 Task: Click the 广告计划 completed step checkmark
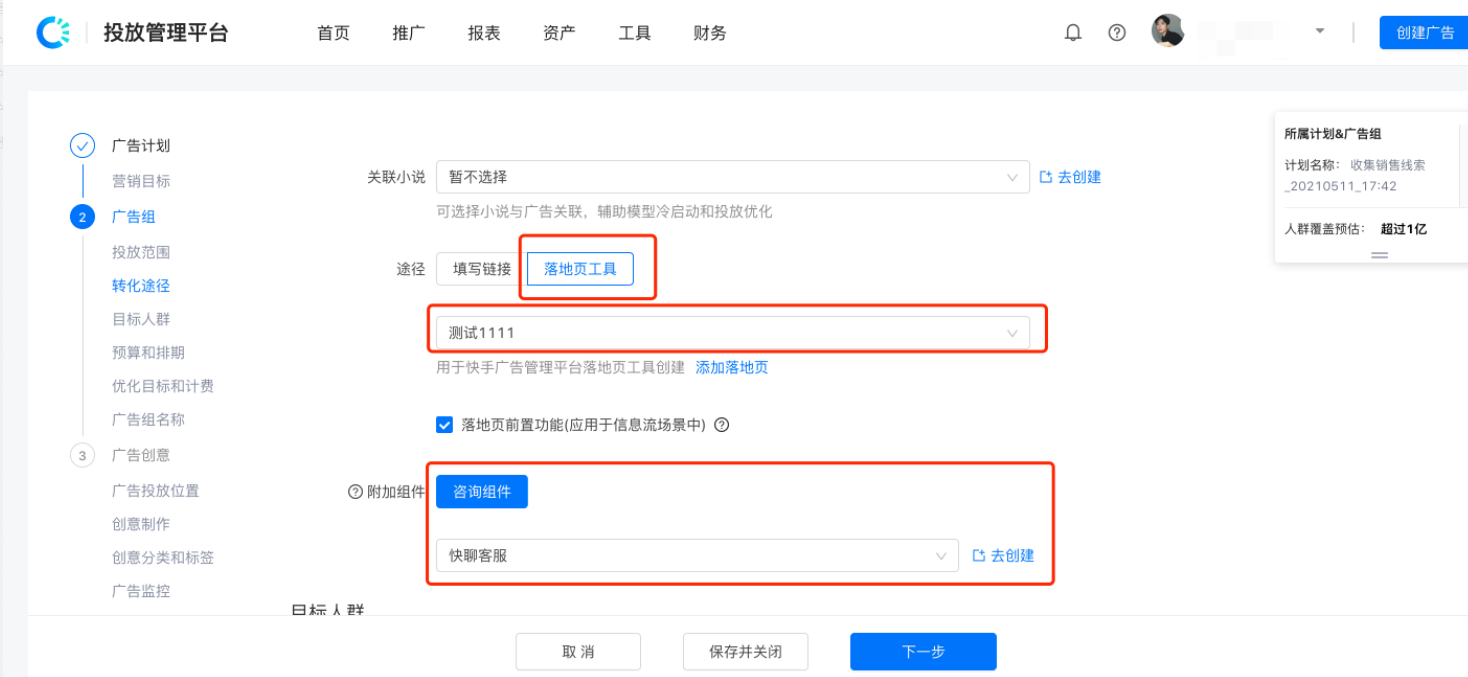pyautogui.click(x=82, y=145)
